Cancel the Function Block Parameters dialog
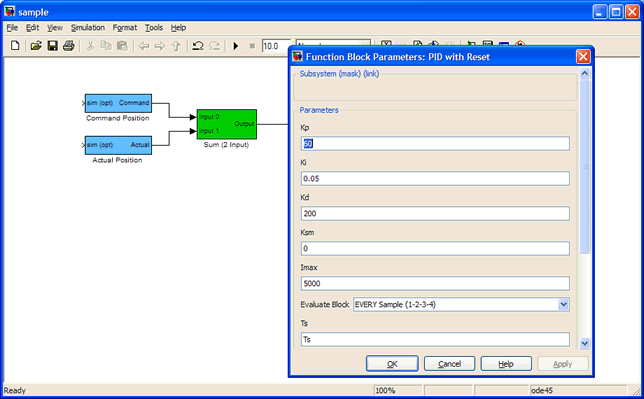 (x=449, y=364)
